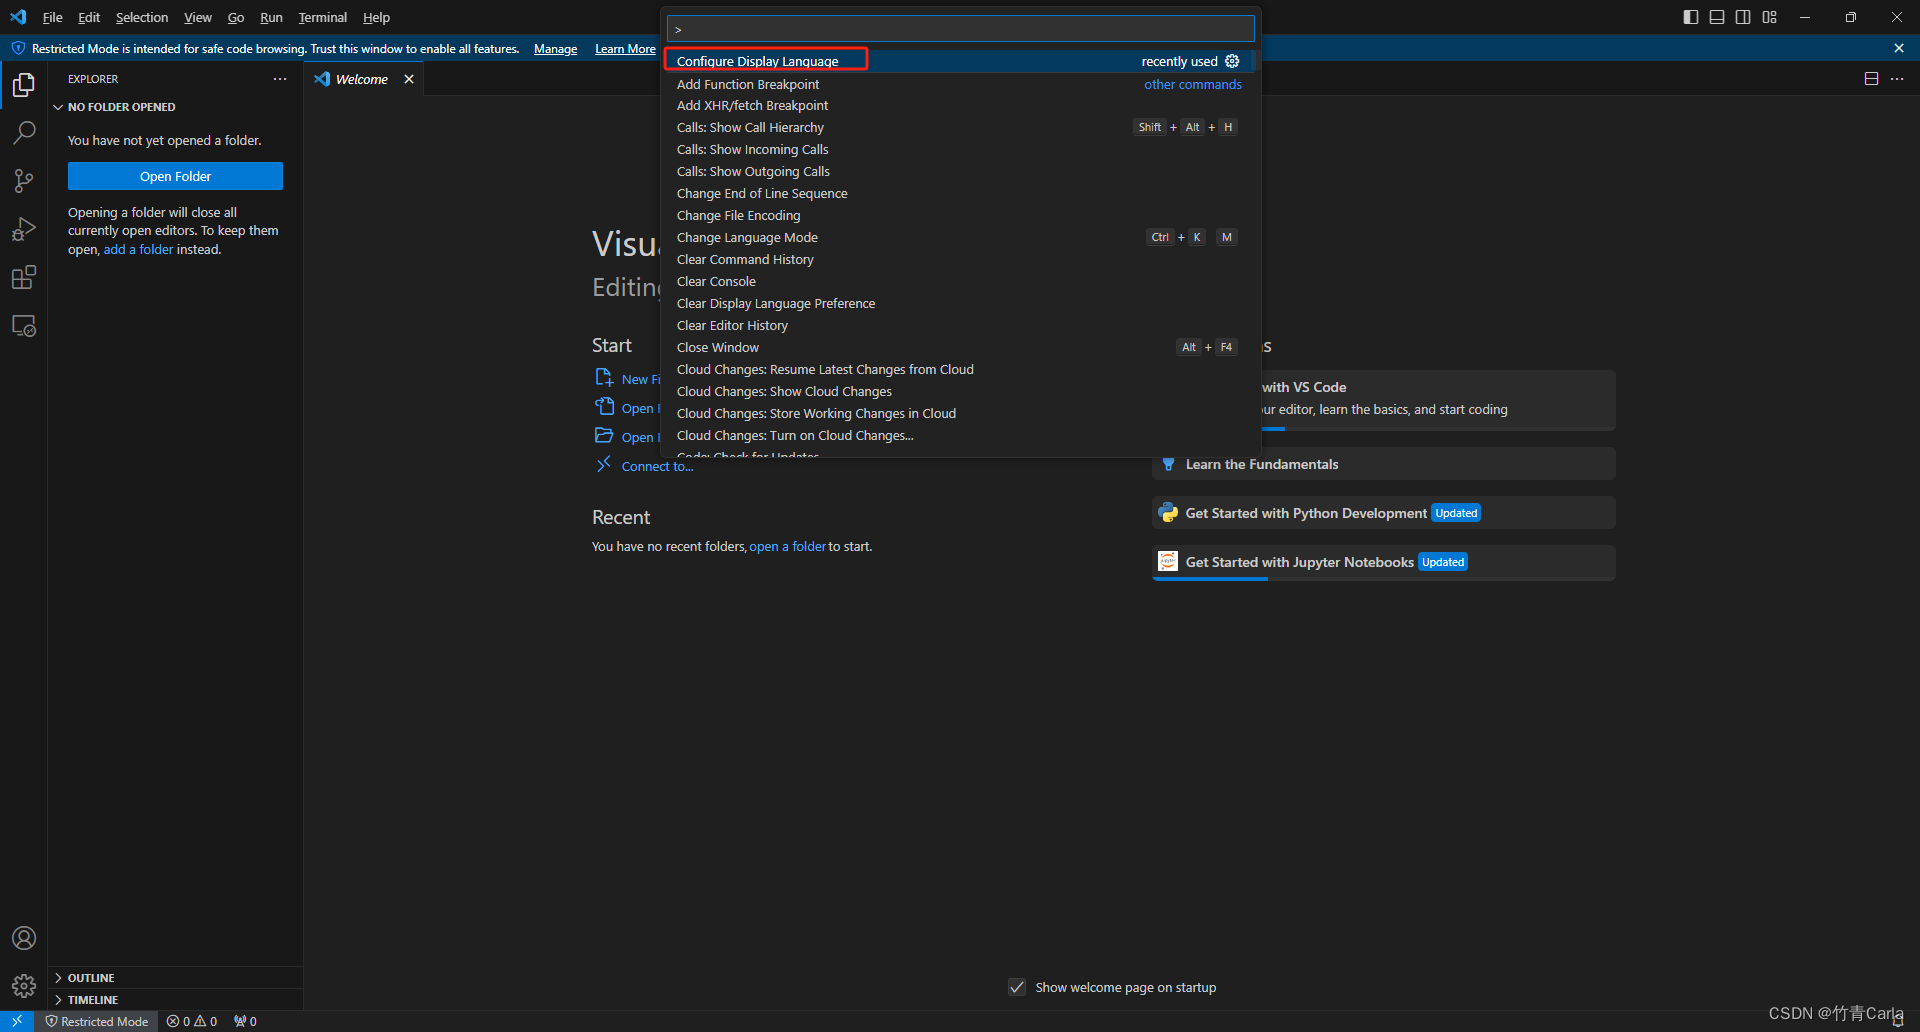Select Cloud Changes: Show Cloud Changes
This screenshot has height=1032, width=1920.
pyautogui.click(x=958, y=391)
